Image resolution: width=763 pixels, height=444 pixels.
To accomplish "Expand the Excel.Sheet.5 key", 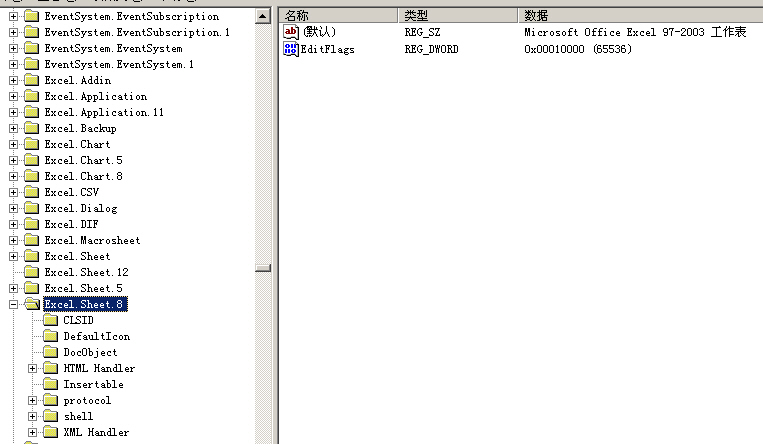I will coord(14,288).
